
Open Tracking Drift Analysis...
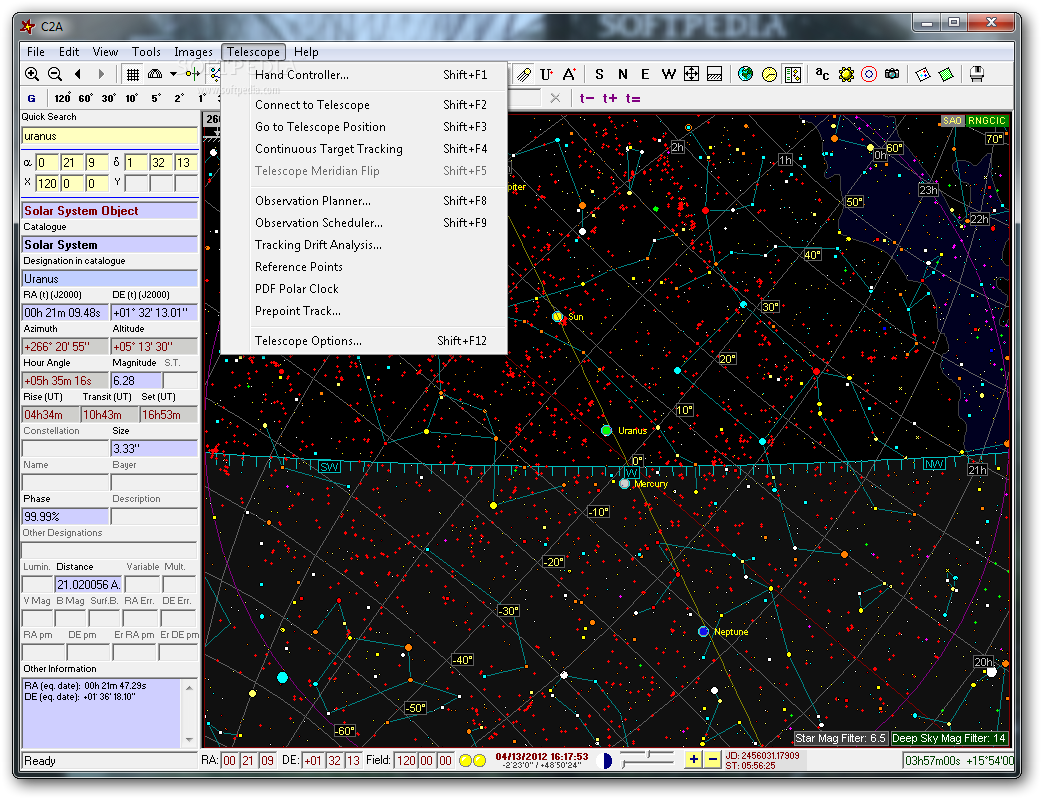tap(364, 245)
